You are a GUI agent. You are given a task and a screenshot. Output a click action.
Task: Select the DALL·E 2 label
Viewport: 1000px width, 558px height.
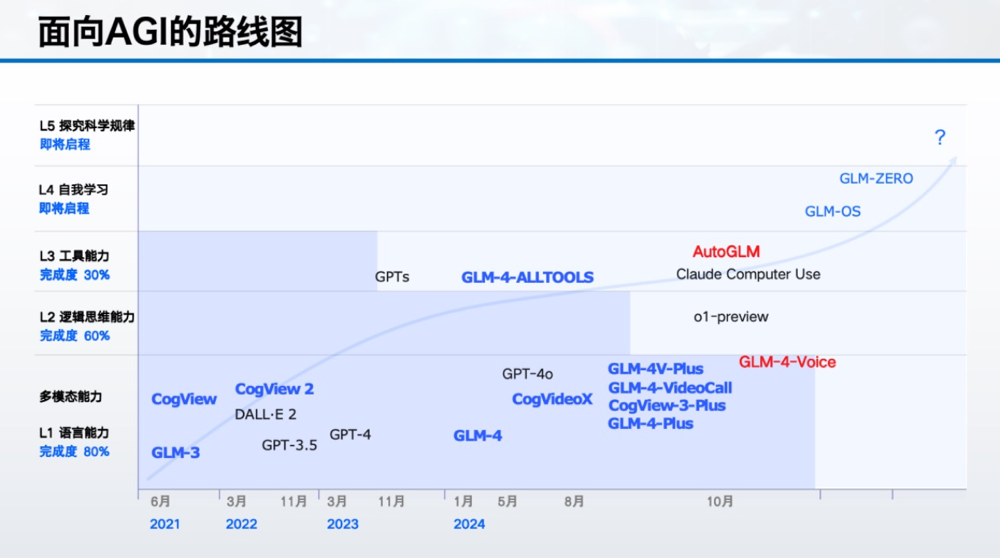265,415
